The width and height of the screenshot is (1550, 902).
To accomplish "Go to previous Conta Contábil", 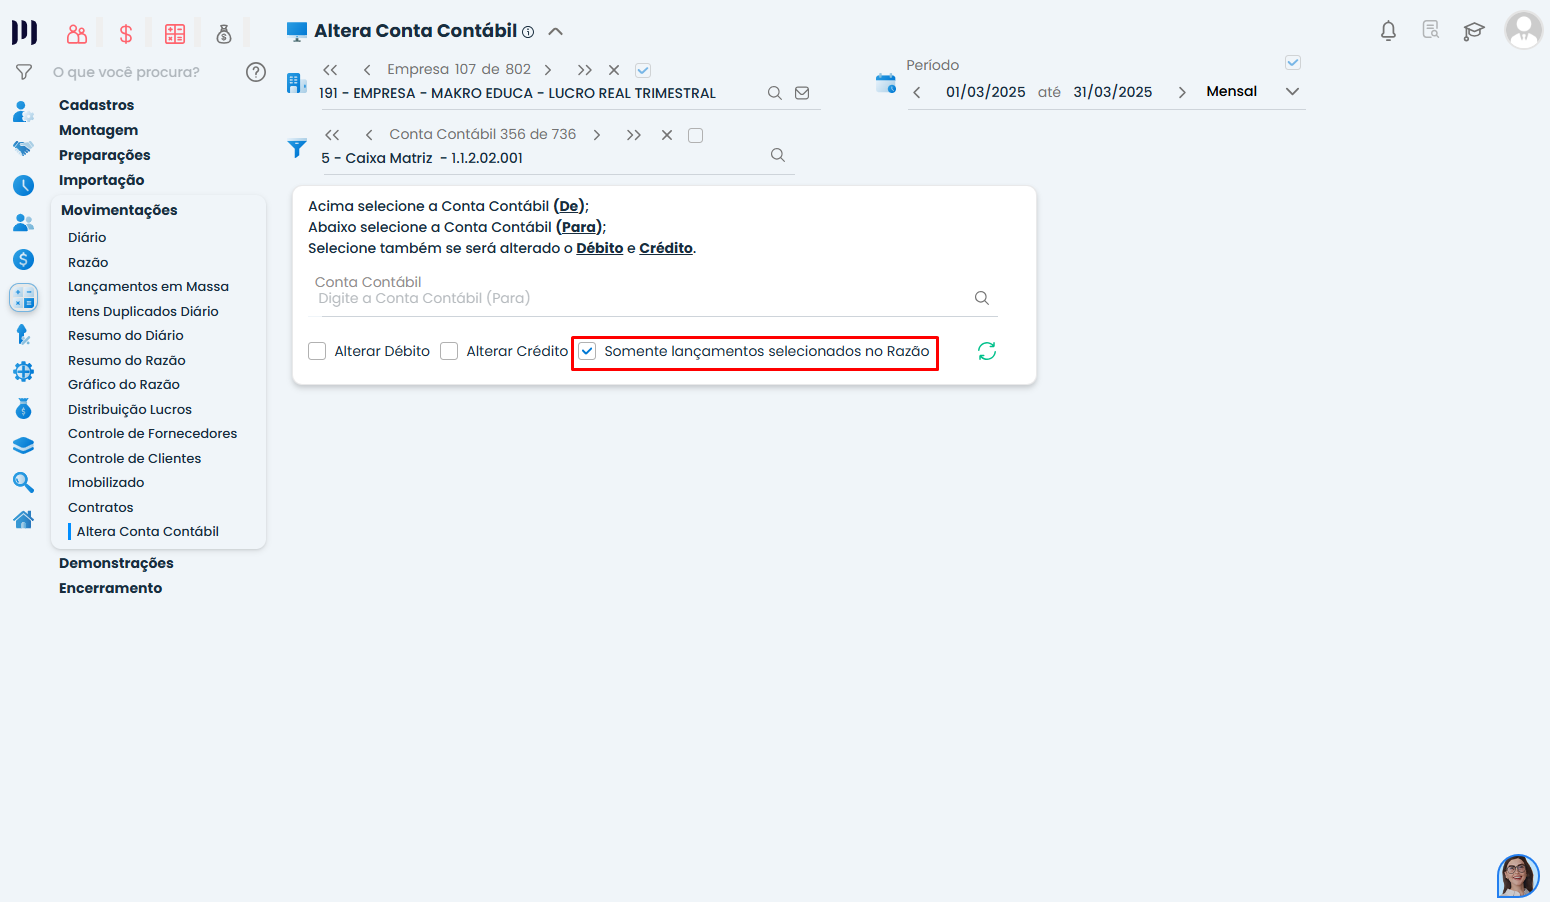I will pyautogui.click(x=369, y=135).
